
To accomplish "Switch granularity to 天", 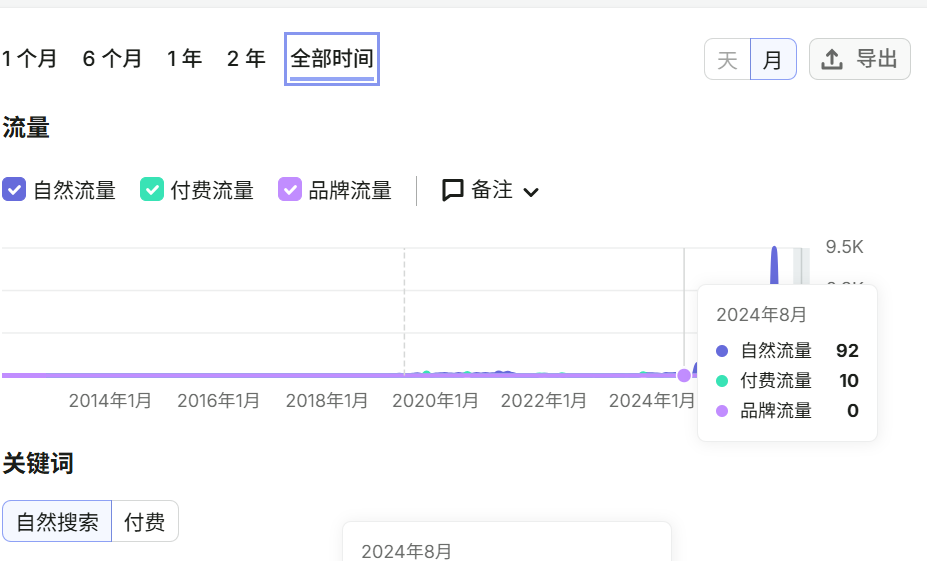I will (727, 59).
